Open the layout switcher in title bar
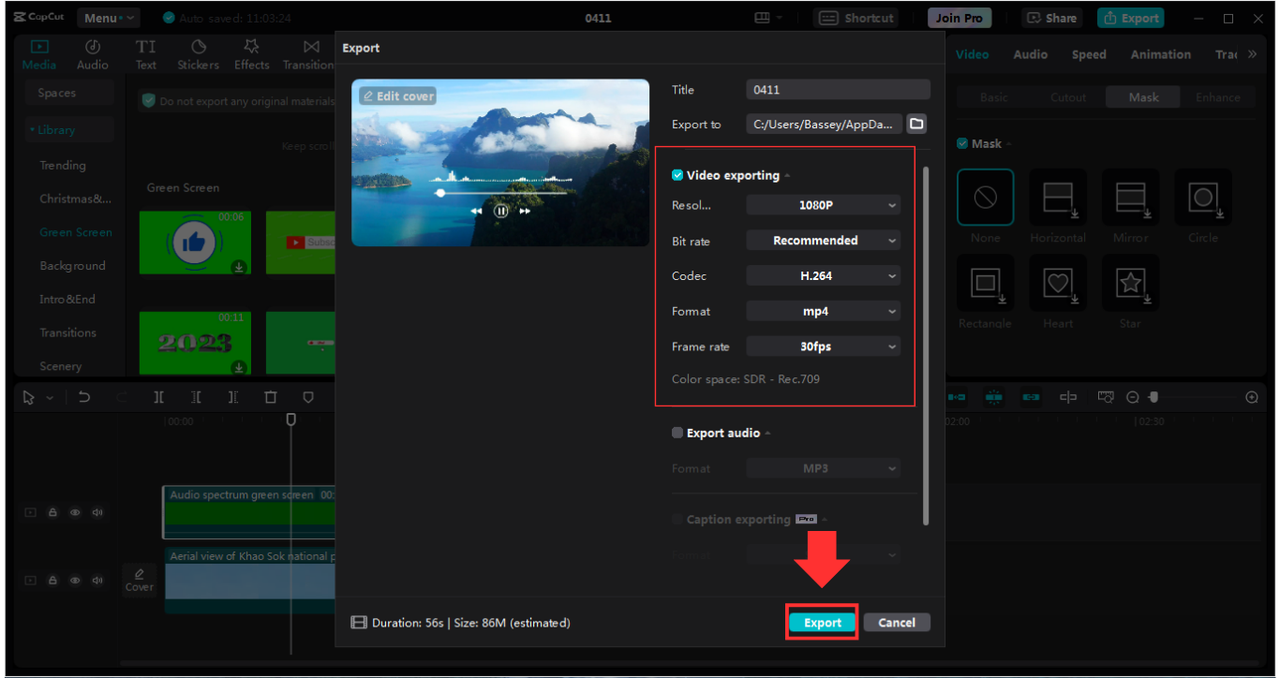This screenshot has height=678, width=1280. click(767, 18)
